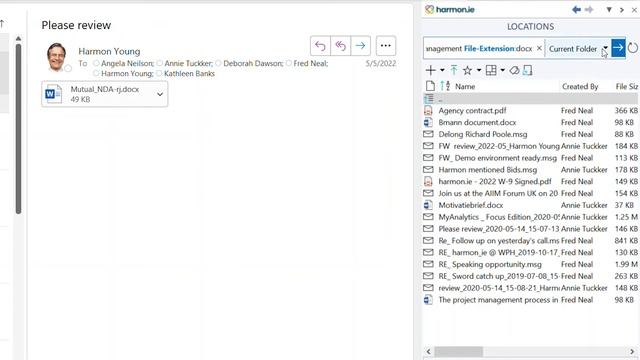Click the upload arrow icon
Viewport: 640px width, 360px height.
[x=454, y=70]
